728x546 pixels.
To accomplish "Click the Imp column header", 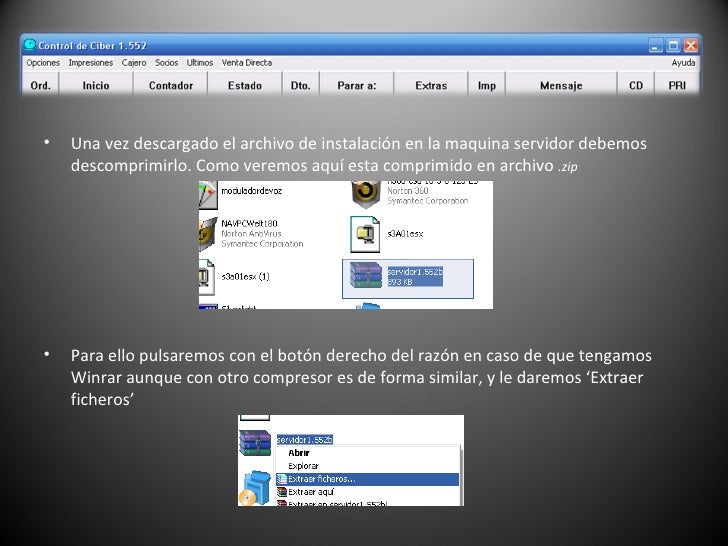I will coord(487,85).
